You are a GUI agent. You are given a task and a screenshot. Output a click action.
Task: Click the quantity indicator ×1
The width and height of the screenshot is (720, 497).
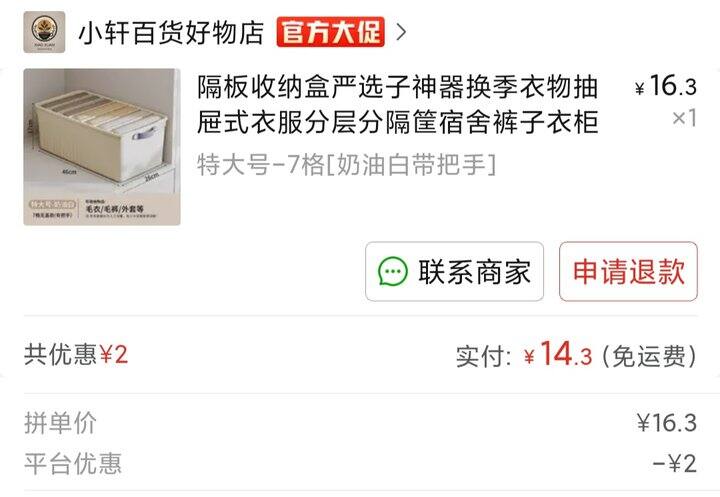[685, 118]
